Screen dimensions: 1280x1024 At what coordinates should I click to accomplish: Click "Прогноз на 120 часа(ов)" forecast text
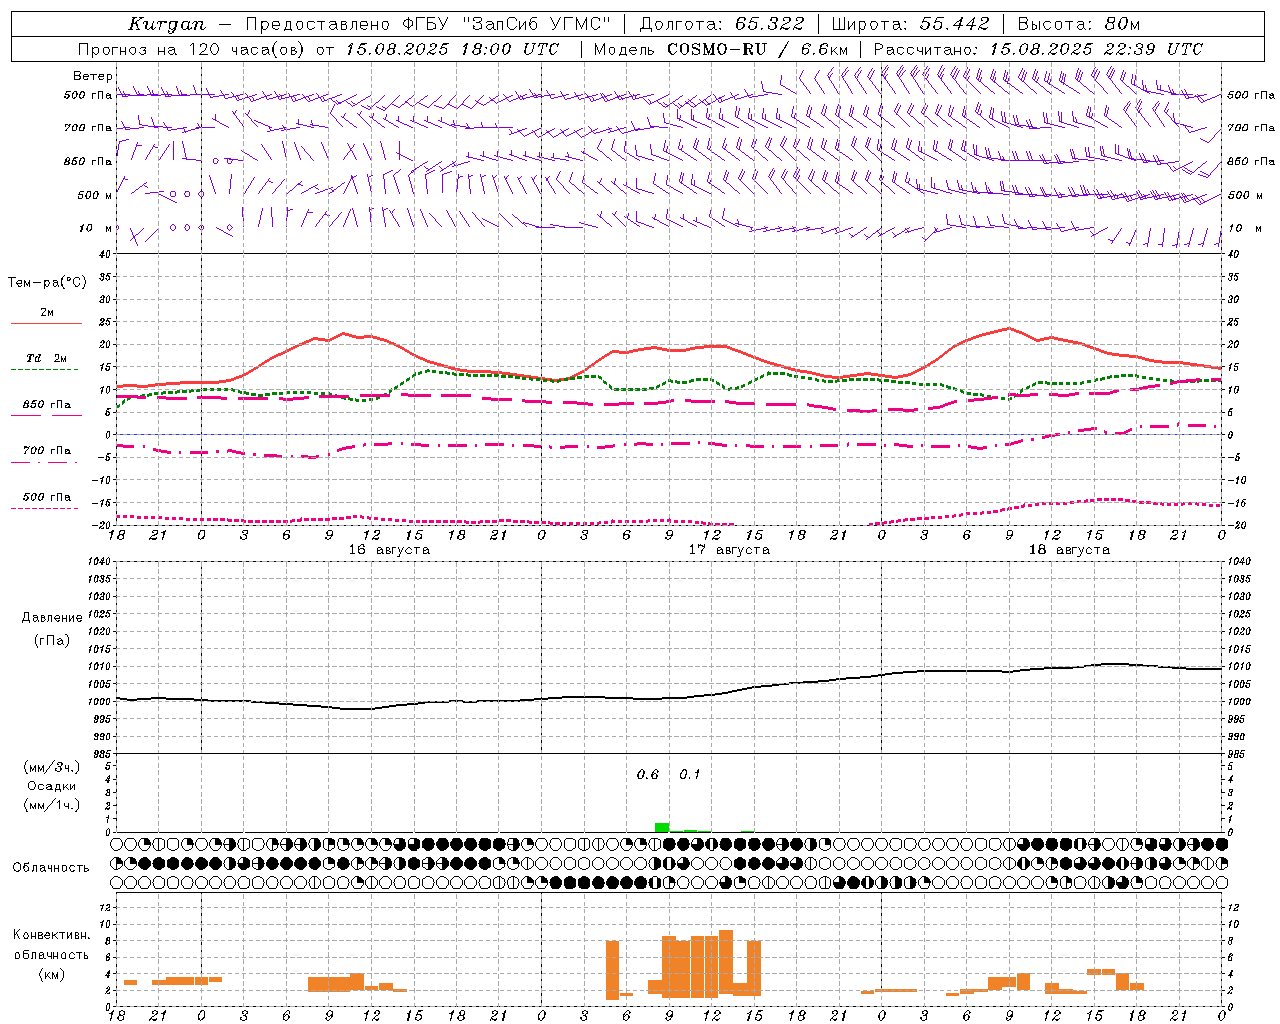pos(192,49)
